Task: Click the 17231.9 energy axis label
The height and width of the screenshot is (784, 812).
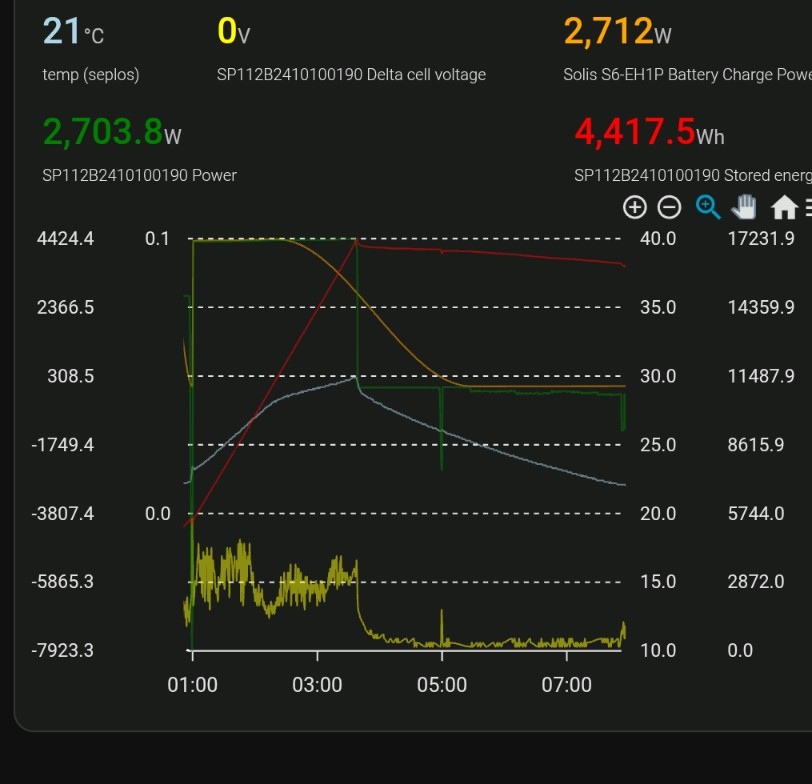Action: [x=761, y=239]
